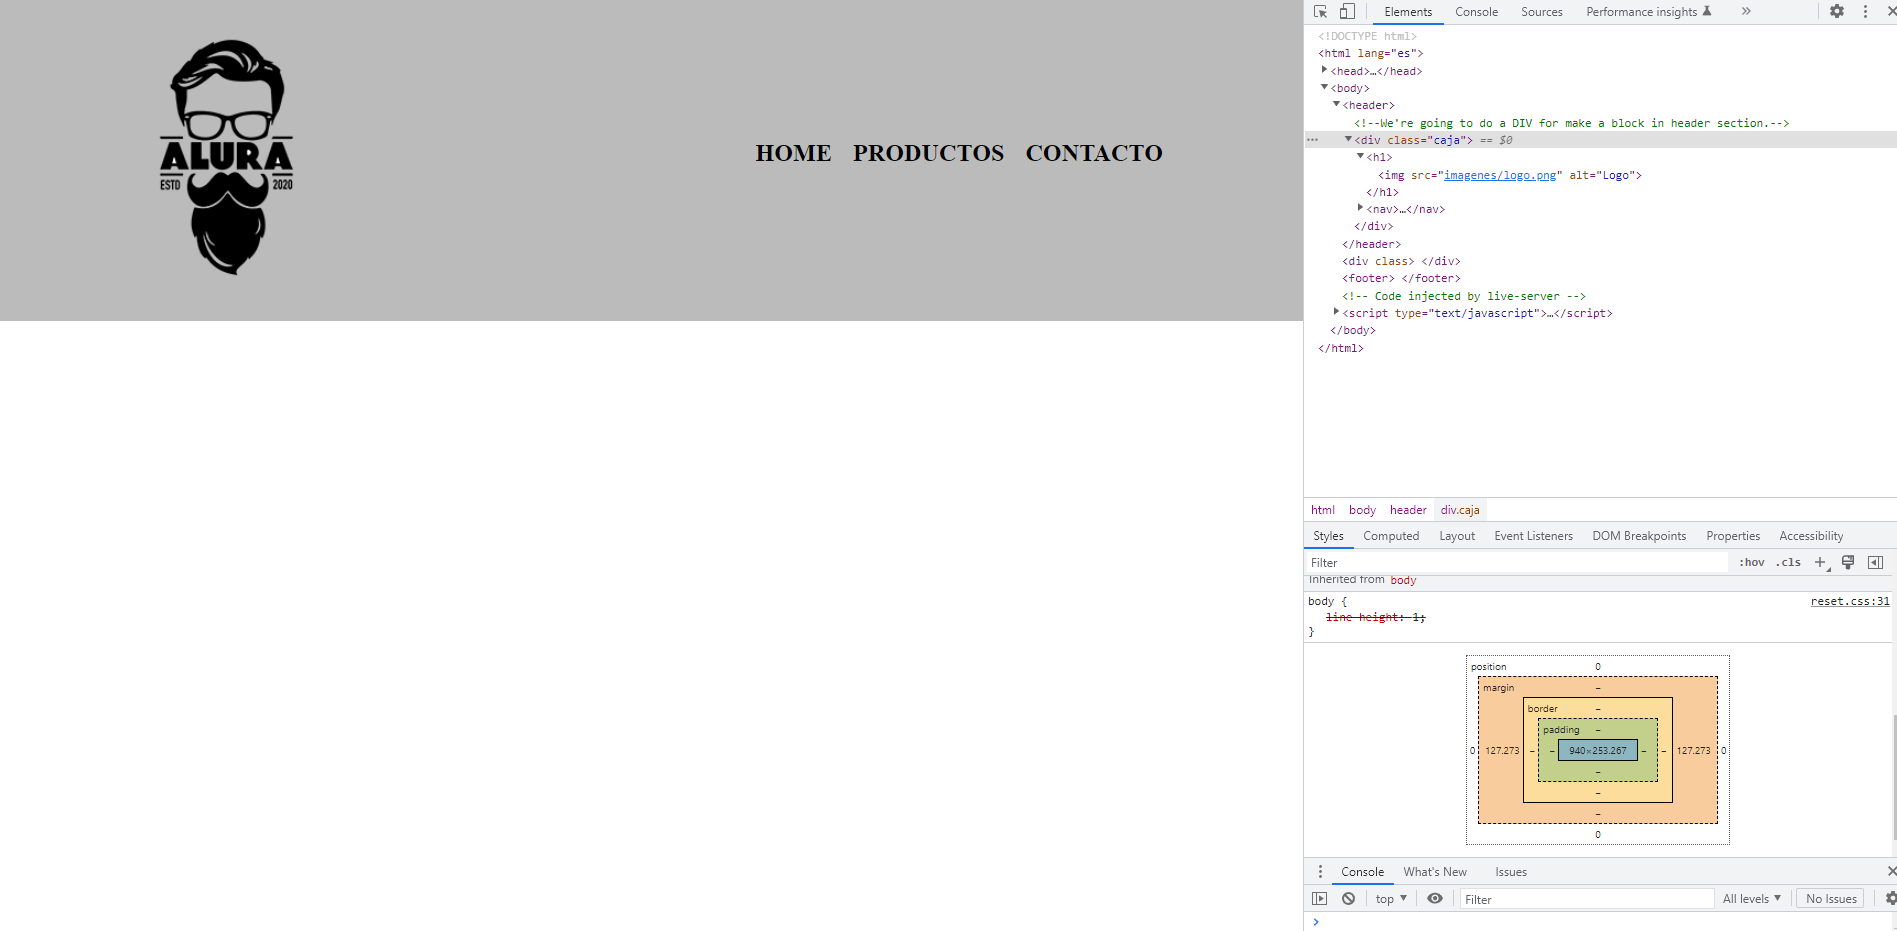This screenshot has width=1897, height=931.
Task: Open the Accessibility tab
Action: tap(1811, 536)
